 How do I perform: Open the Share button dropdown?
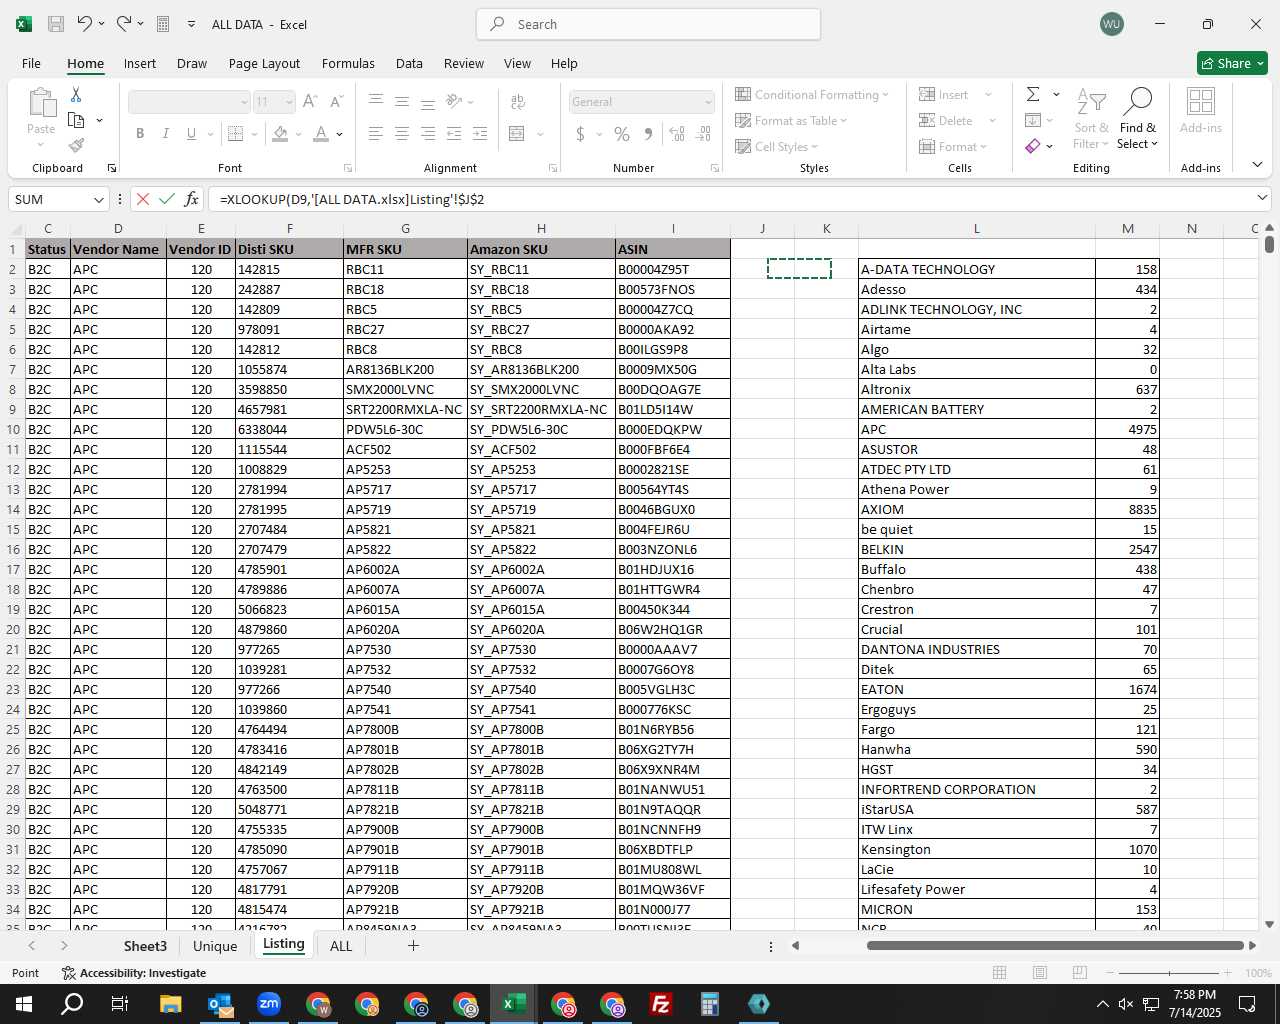1260,63
